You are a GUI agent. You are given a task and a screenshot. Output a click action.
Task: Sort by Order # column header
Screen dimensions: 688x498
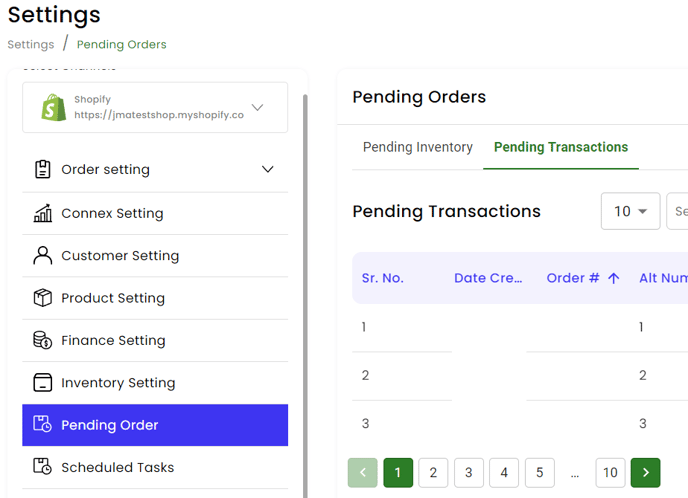click(x=573, y=278)
